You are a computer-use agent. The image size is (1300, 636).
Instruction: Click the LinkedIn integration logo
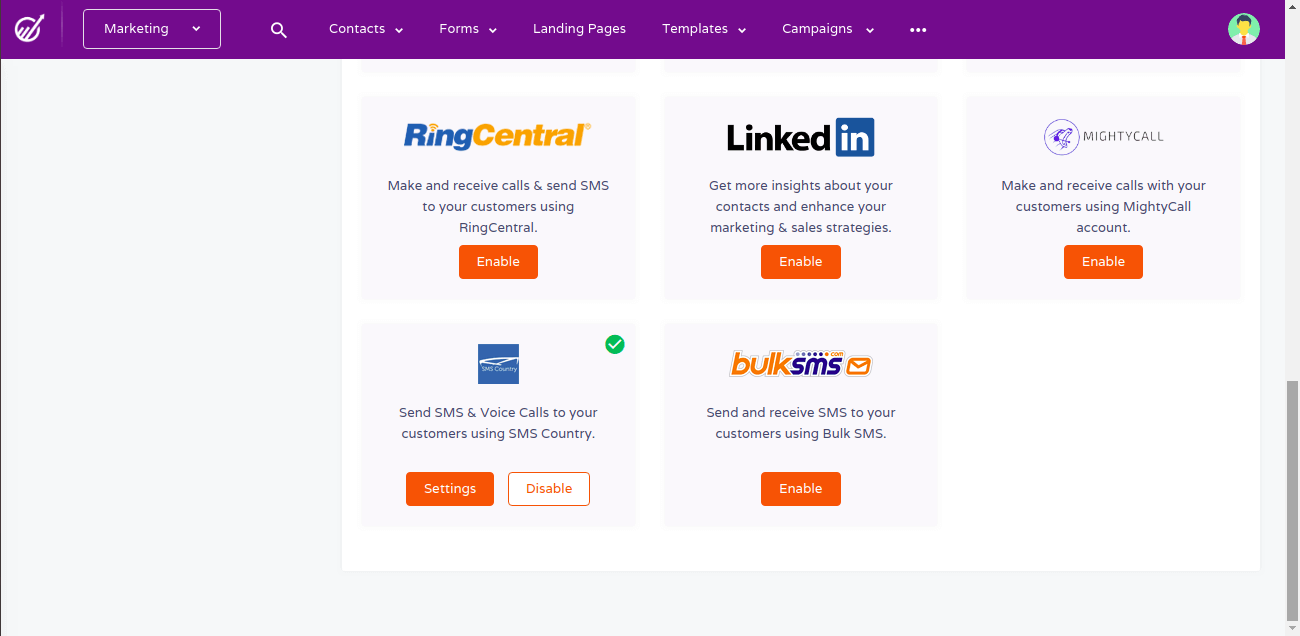(800, 137)
